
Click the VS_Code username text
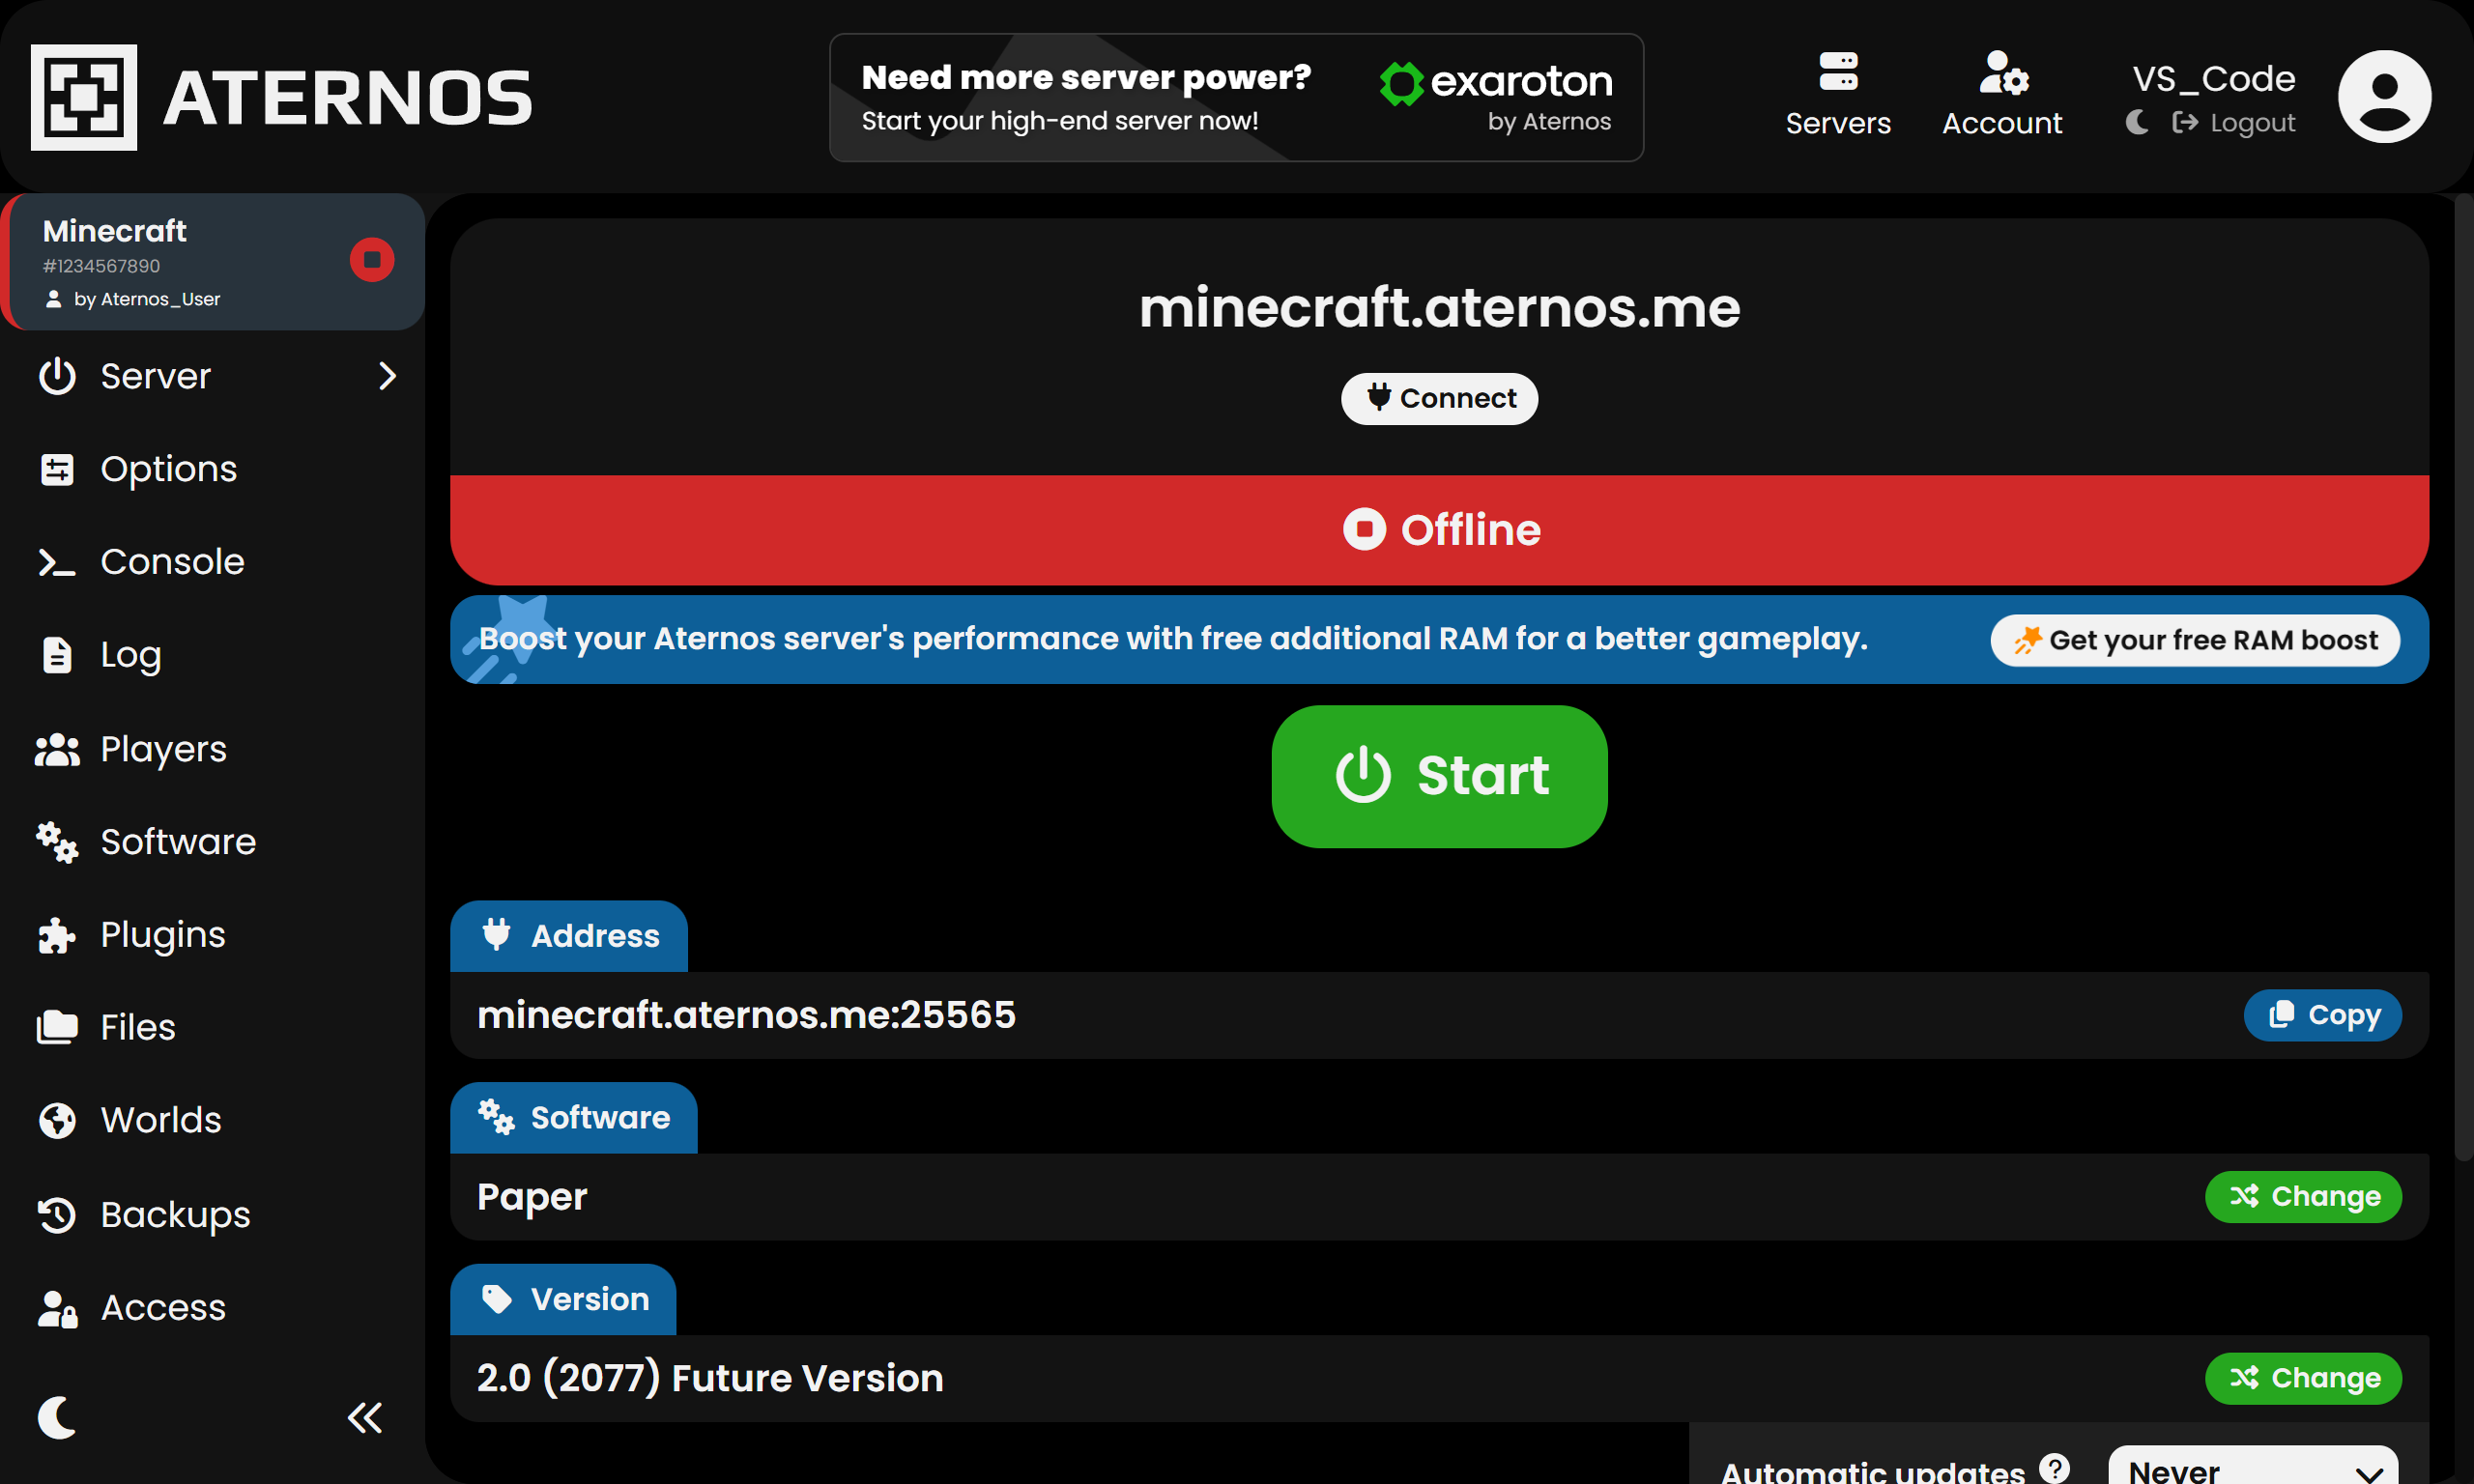(x=2213, y=78)
